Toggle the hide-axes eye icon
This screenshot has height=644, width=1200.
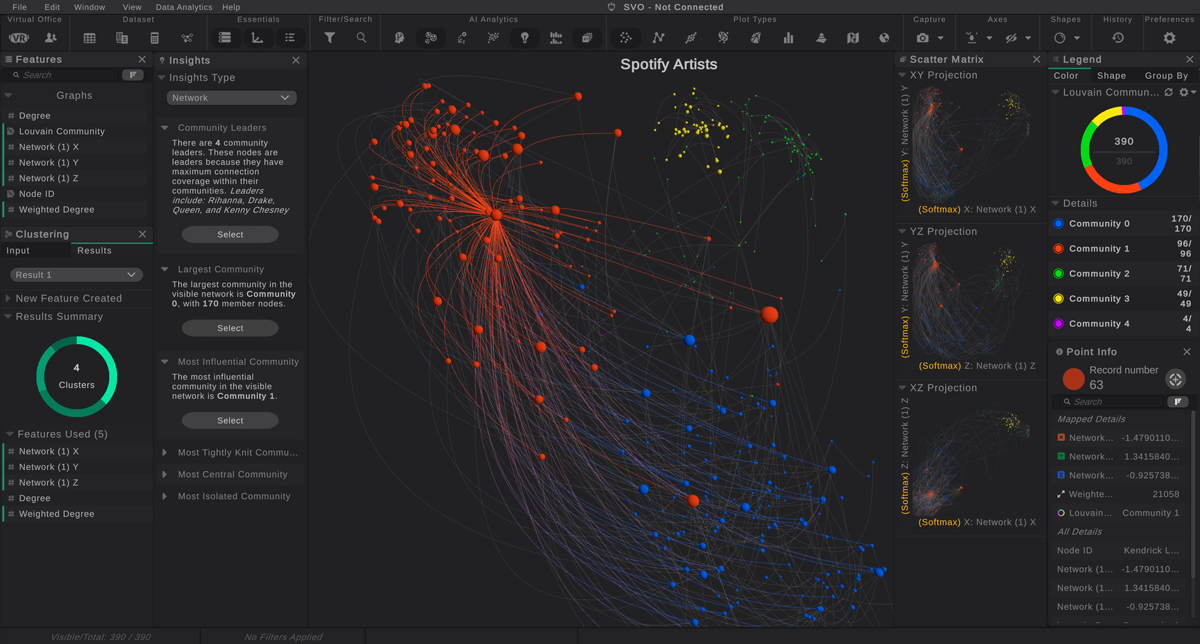tap(1011, 38)
